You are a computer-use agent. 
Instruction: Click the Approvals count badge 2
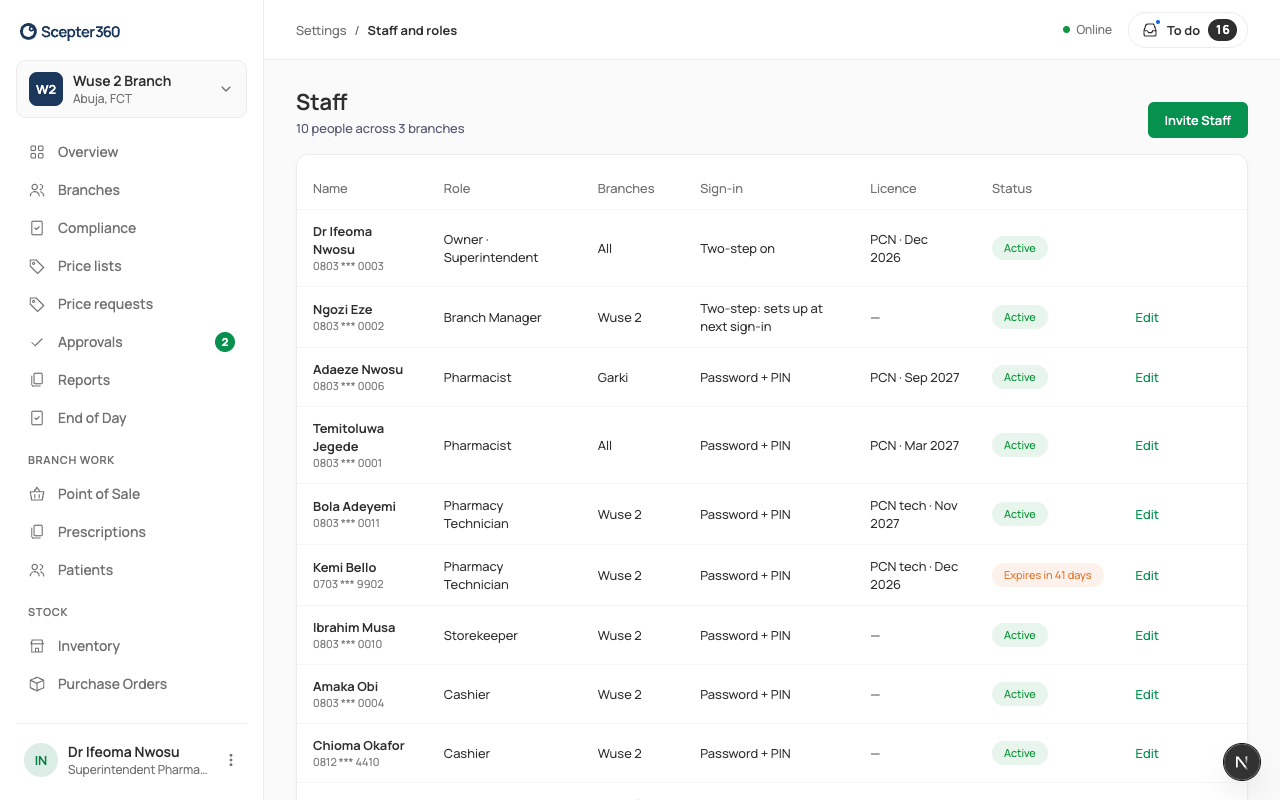pyautogui.click(x=225, y=342)
